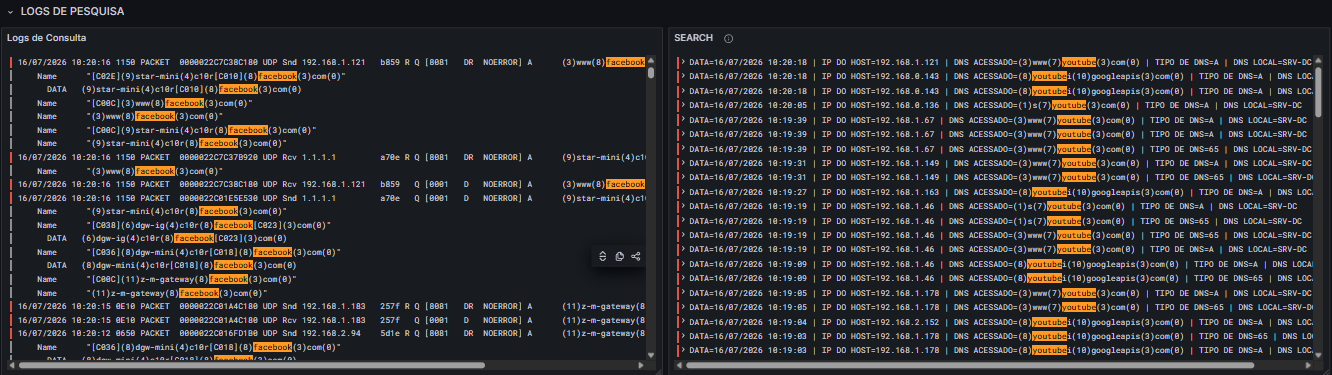Expand the 10:19:04 row for host 192.168.2.152

pos(683,321)
